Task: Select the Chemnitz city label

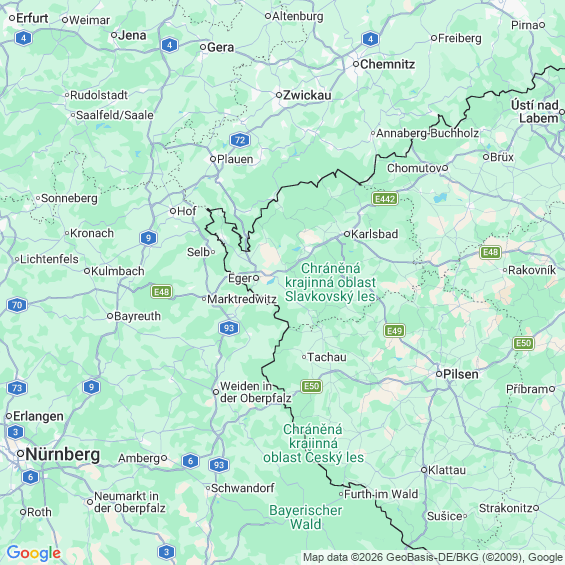Action: pyautogui.click(x=387, y=64)
